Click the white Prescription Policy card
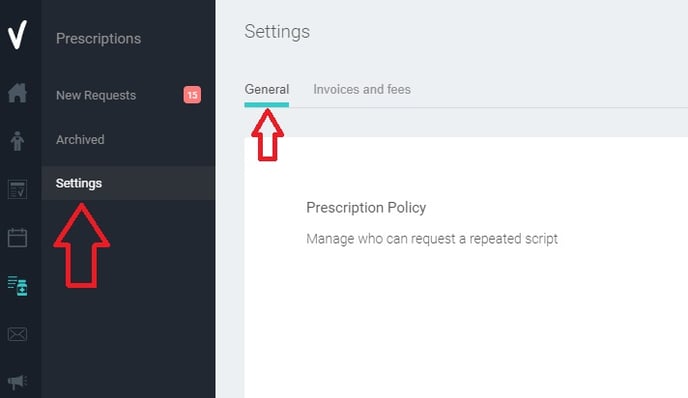Screen dimensions: 688x398 (x=466, y=267)
